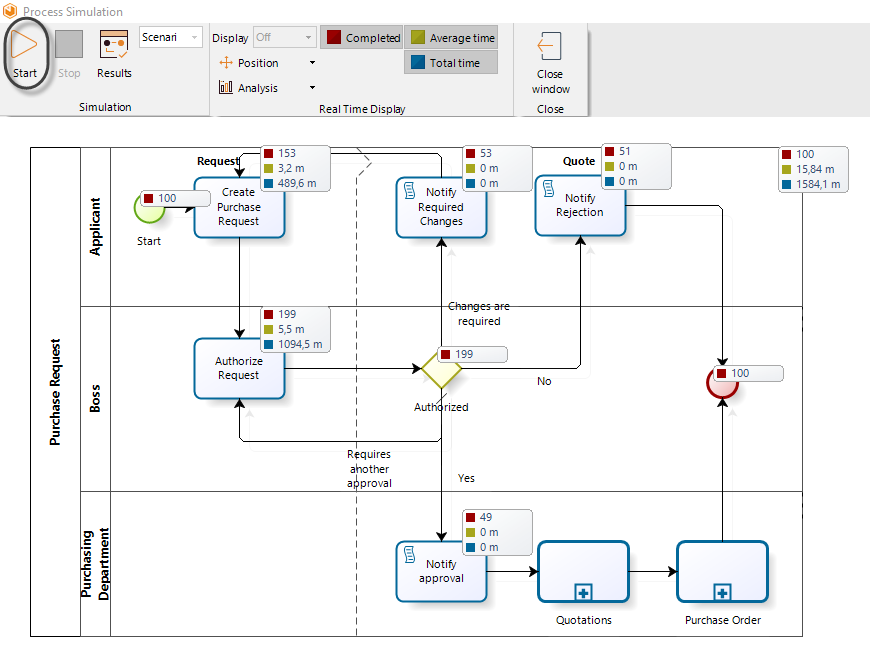Toggle the Average time display option
Image resolution: width=870 pixels, height=668 pixels.
click(451, 38)
